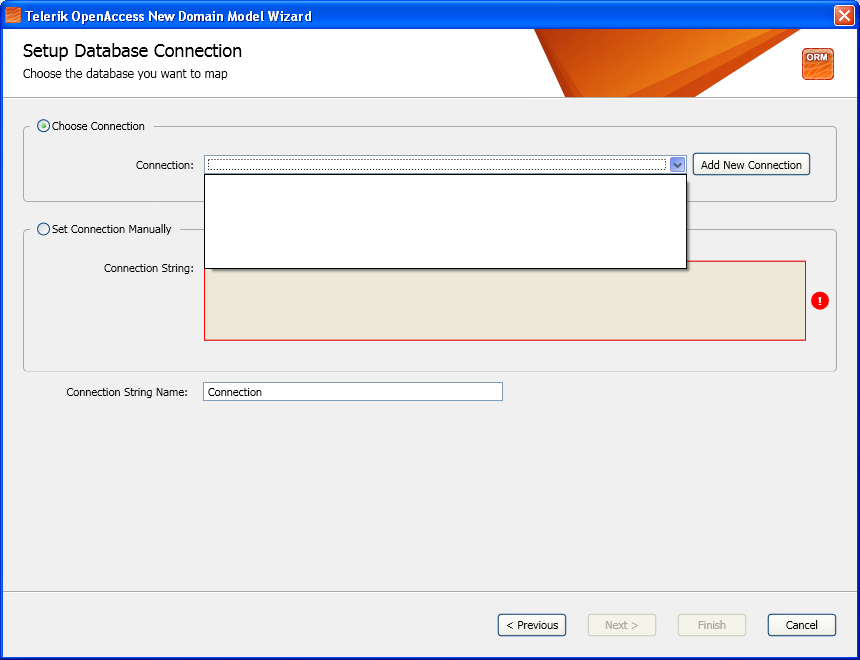Focus the Connection String Name input
860x660 pixels.
coord(352,392)
